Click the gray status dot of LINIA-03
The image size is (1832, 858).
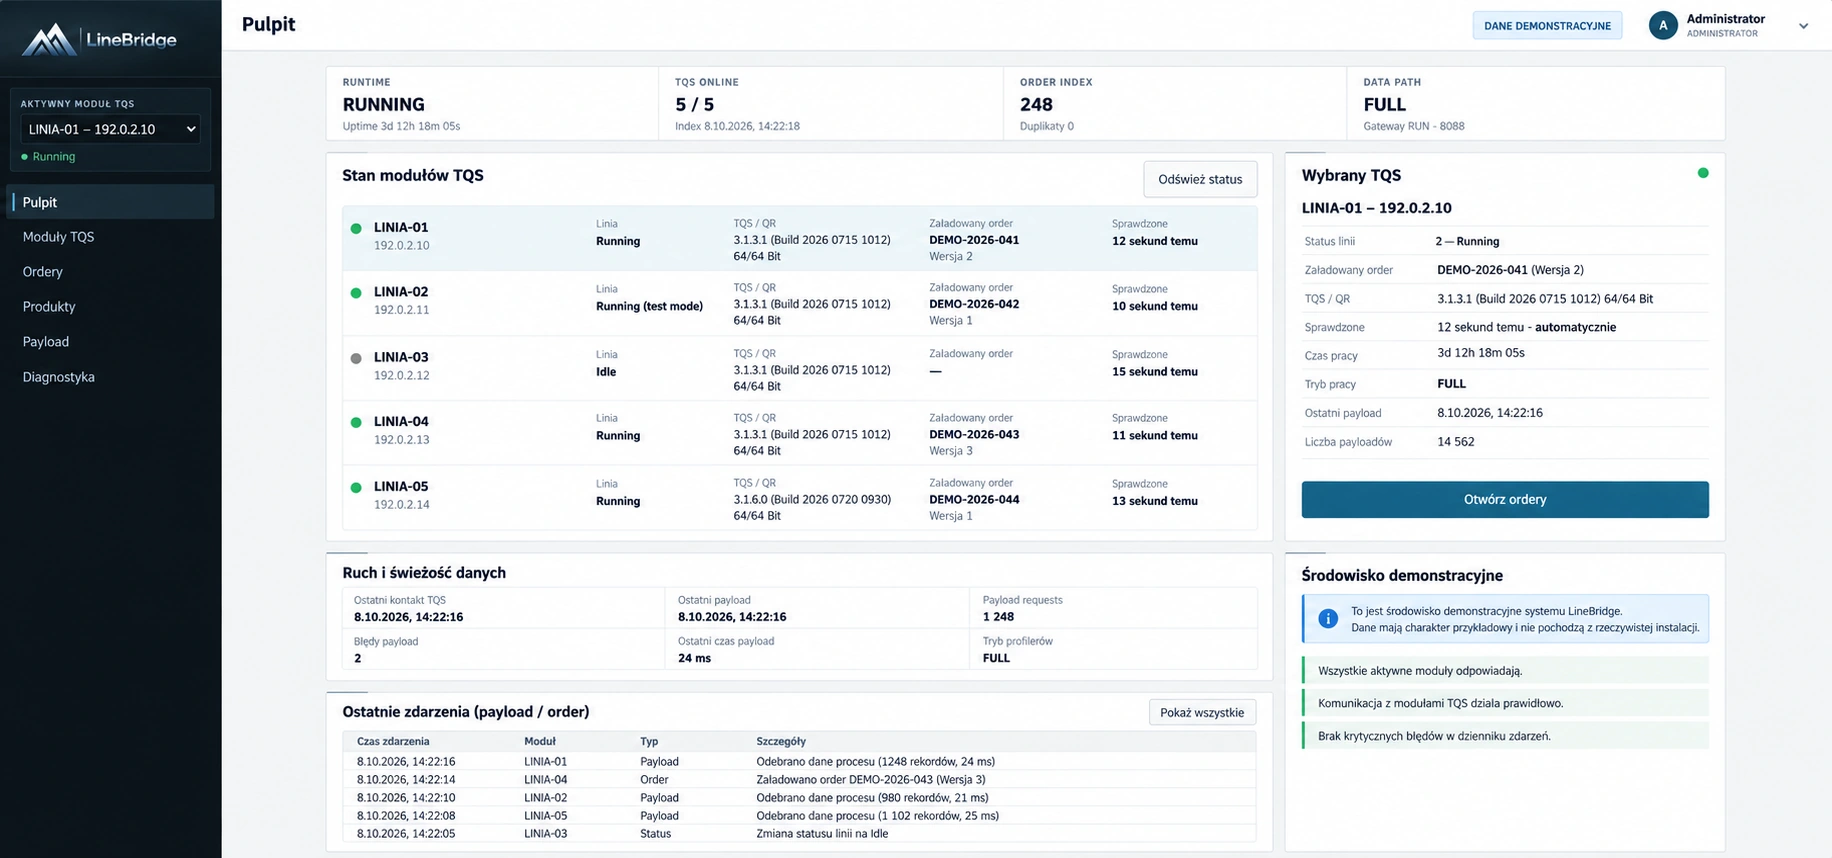tap(356, 358)
